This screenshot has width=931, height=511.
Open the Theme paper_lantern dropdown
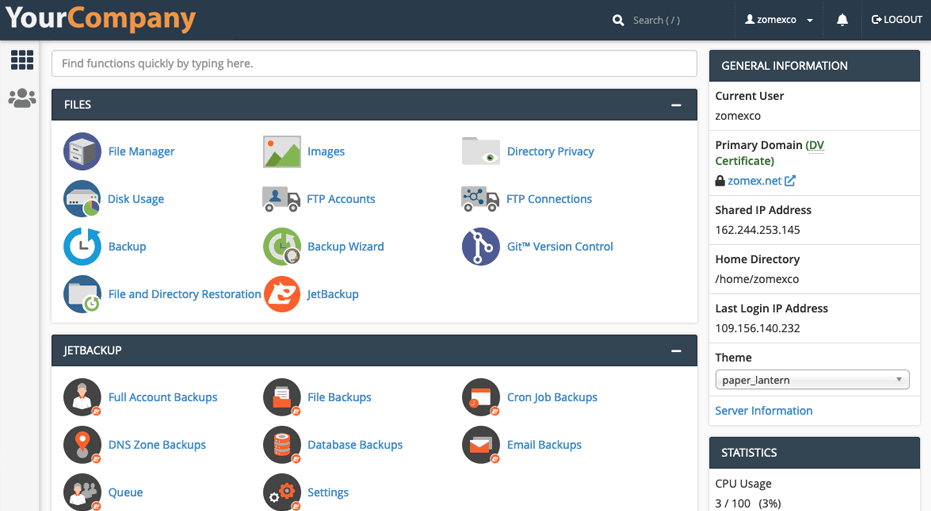point(812,380)
